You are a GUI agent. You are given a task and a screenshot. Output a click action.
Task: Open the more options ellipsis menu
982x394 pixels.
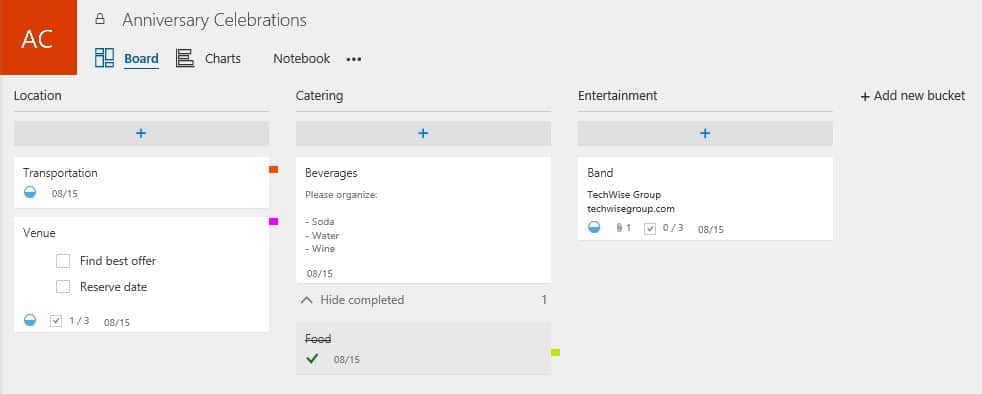point(354,59)
